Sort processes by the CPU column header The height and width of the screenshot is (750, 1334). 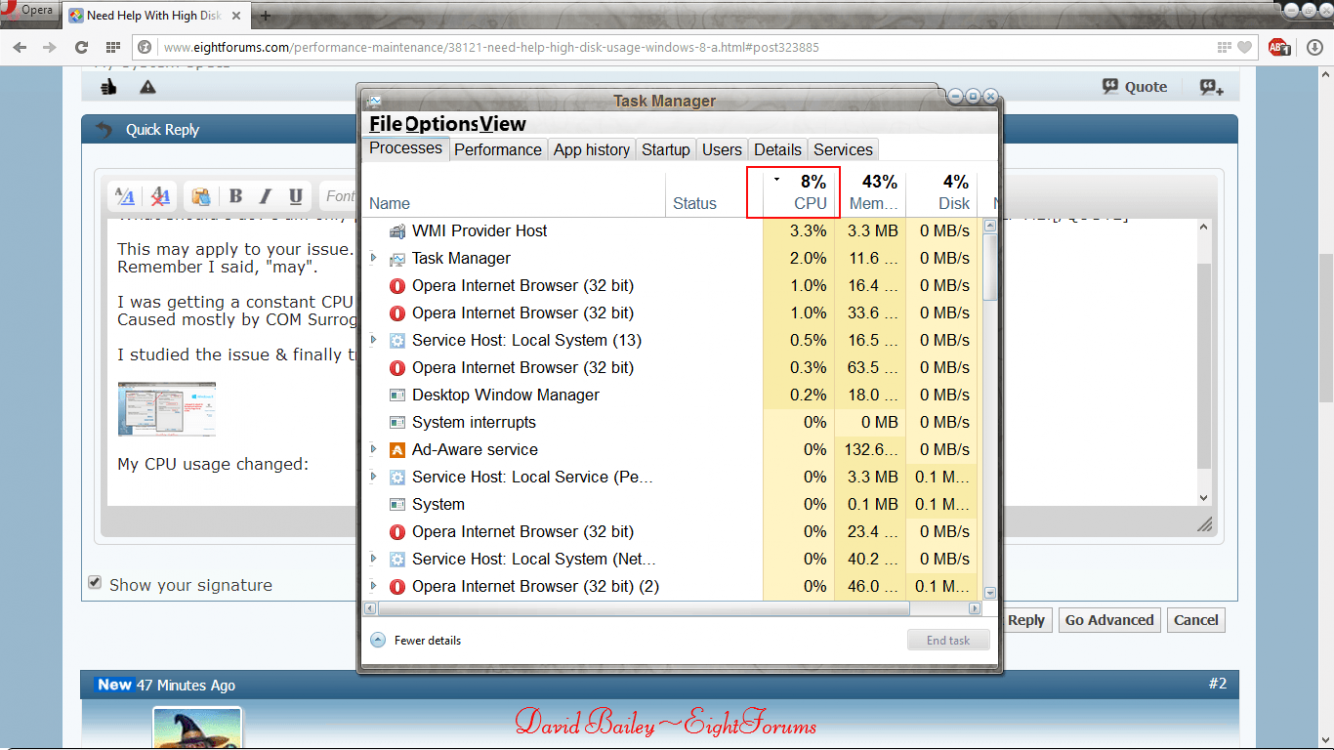tap(800, 192)
